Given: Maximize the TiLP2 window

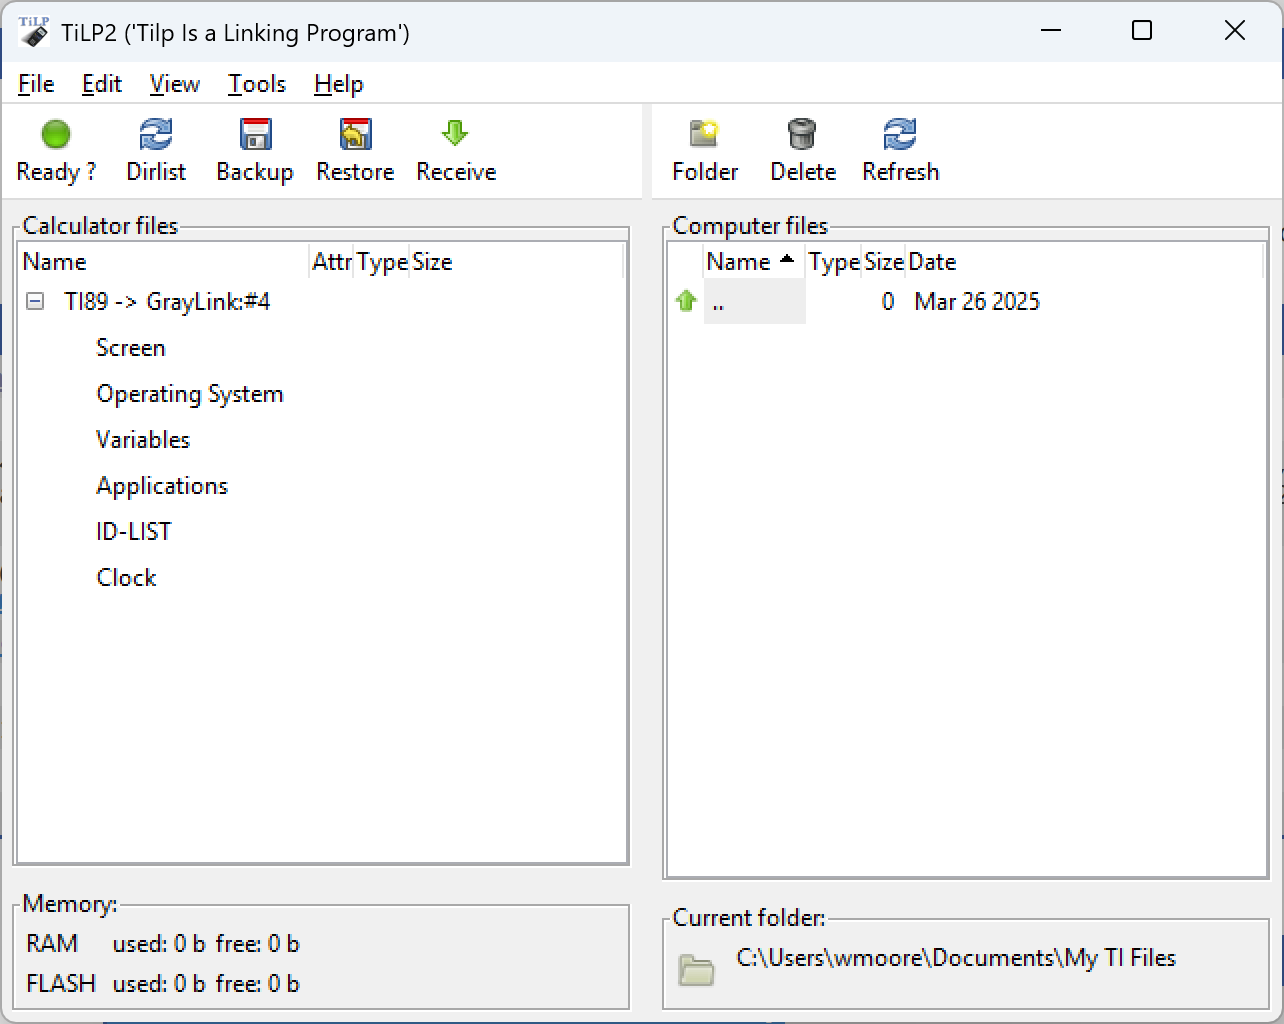Looking at the screenshot, I should click(1142, 31).
